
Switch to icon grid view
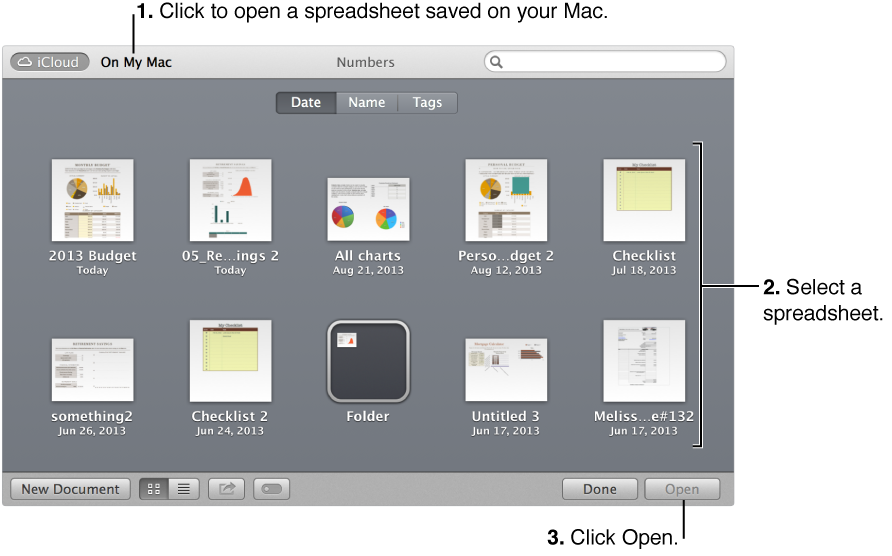(154, 489)
